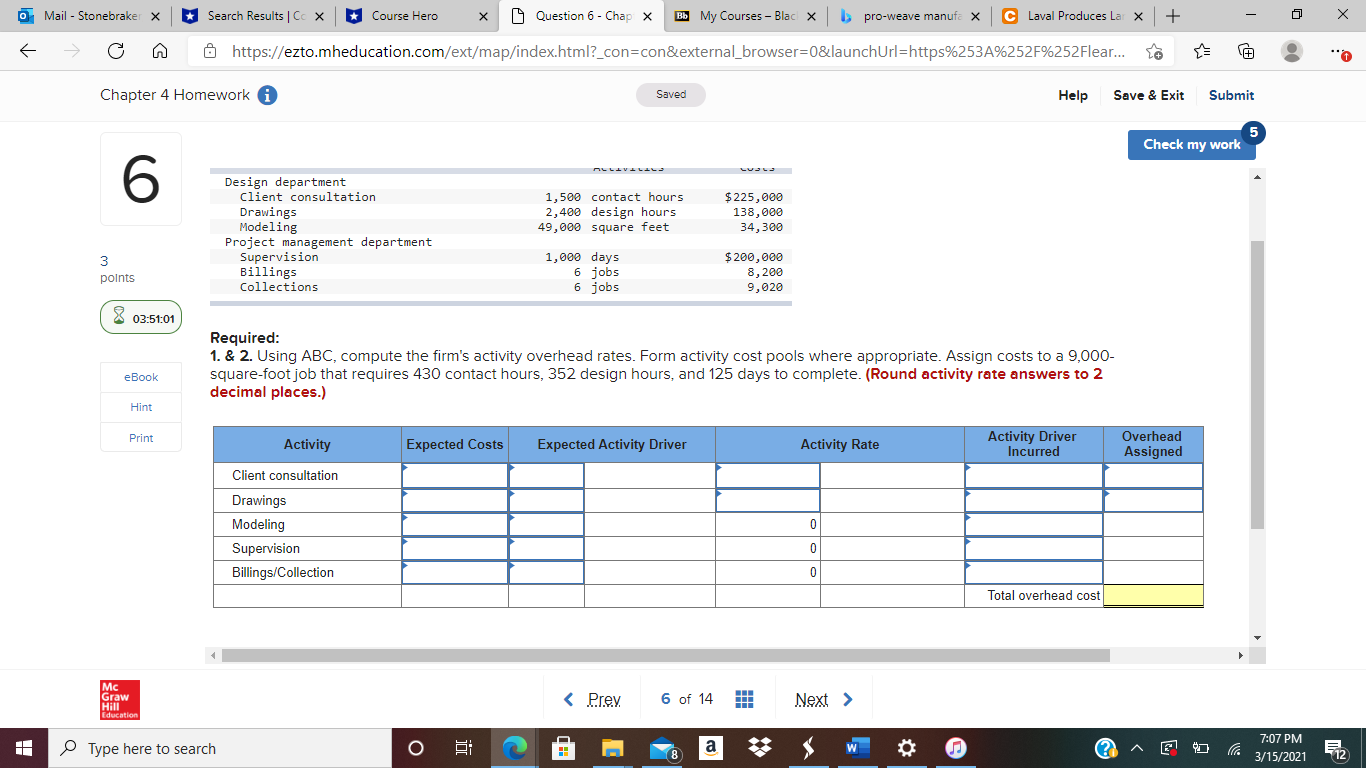
Task: Open File Explorer from taskbar
Action: (x=612, y=748)
